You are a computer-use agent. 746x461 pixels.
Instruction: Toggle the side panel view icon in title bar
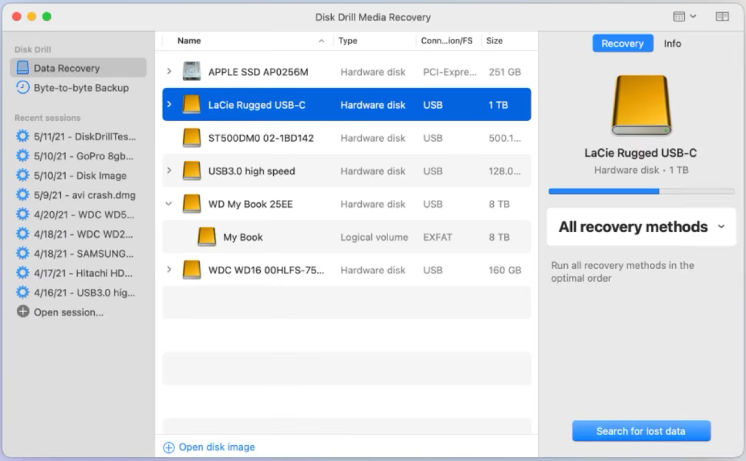(x=722, y=17)
